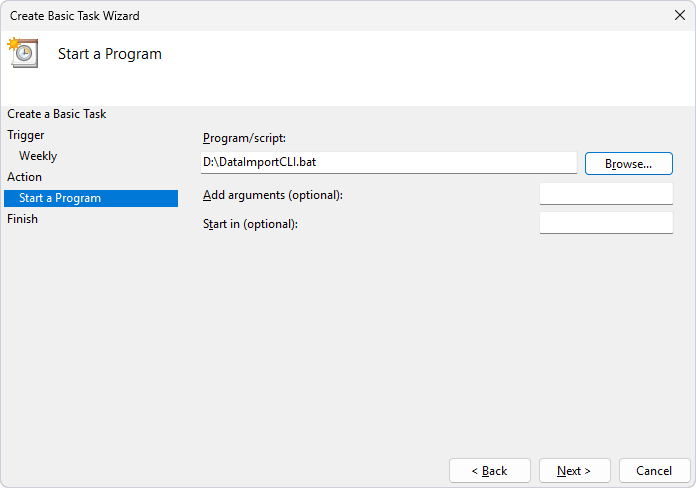The width and height of the screenshot is (696, 488).
Task: Click the task scheduler clock icon
Action: click(23, 53)
